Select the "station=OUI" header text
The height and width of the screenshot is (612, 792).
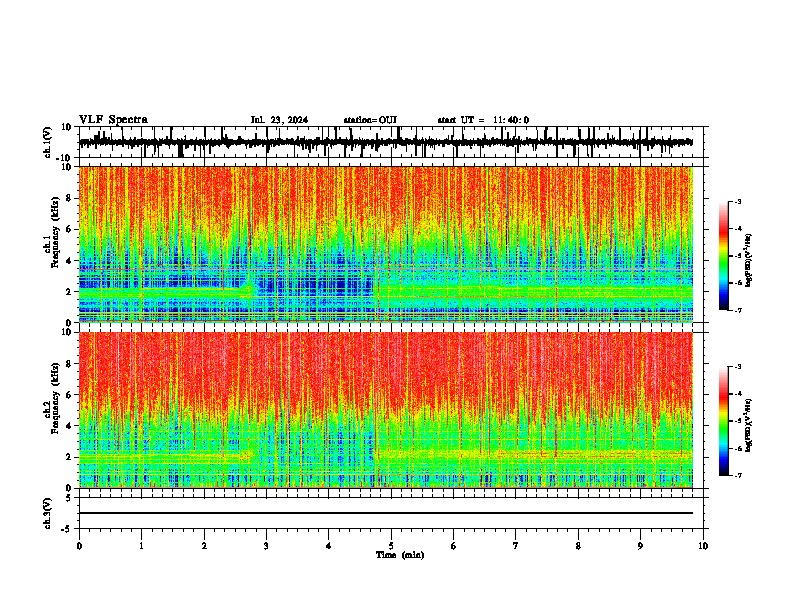click(370, 120)
